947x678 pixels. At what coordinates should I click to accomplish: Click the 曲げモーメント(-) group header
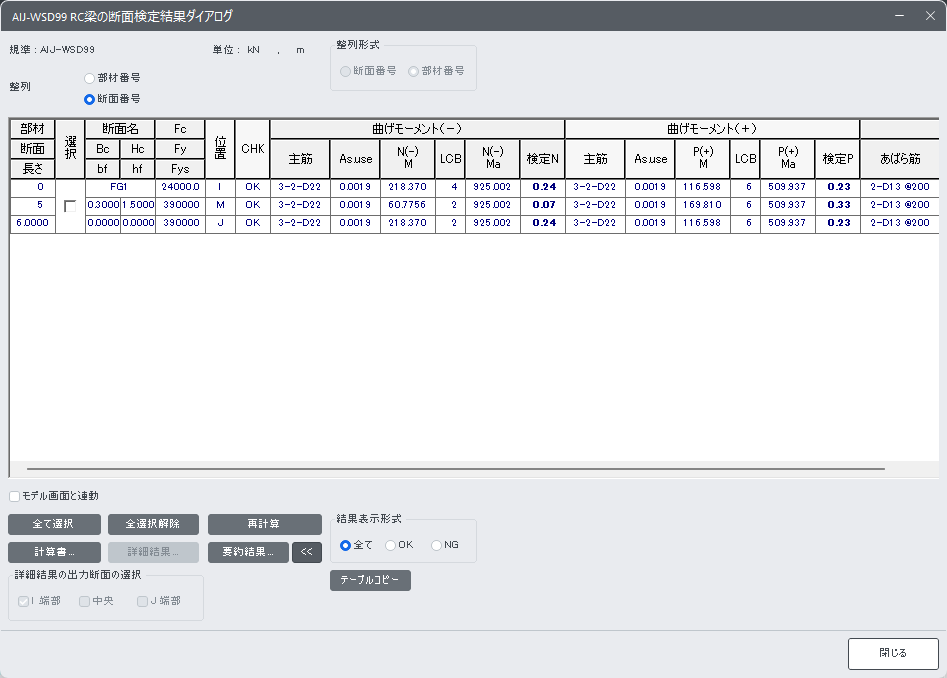click(x=417, y=129)
